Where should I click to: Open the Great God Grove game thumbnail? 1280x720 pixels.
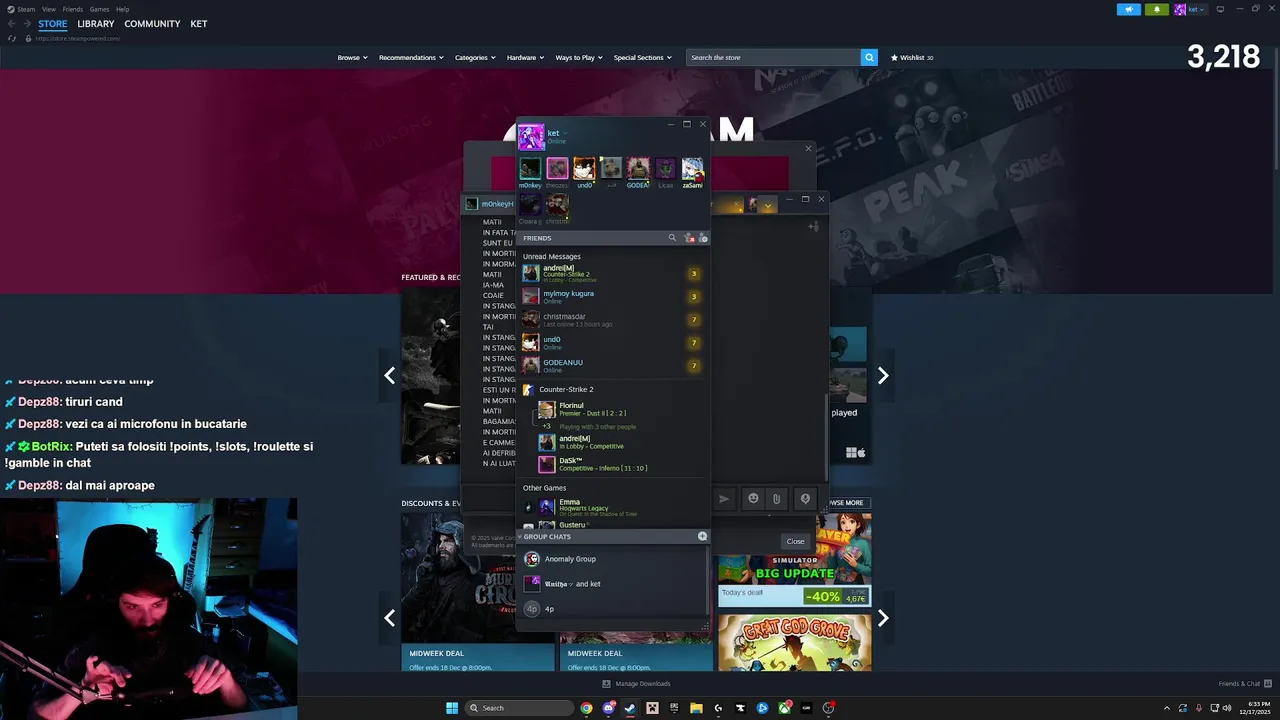tap(794, 643)
